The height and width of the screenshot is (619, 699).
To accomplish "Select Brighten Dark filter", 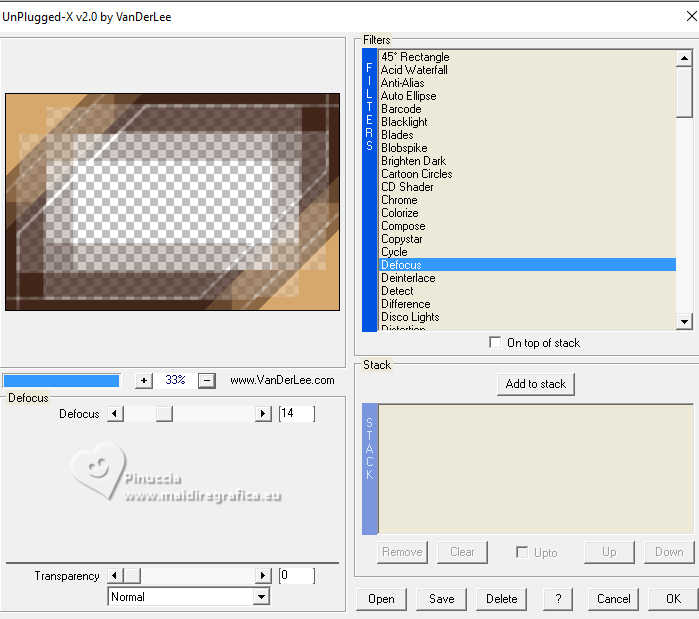I will tap(527, 161).
